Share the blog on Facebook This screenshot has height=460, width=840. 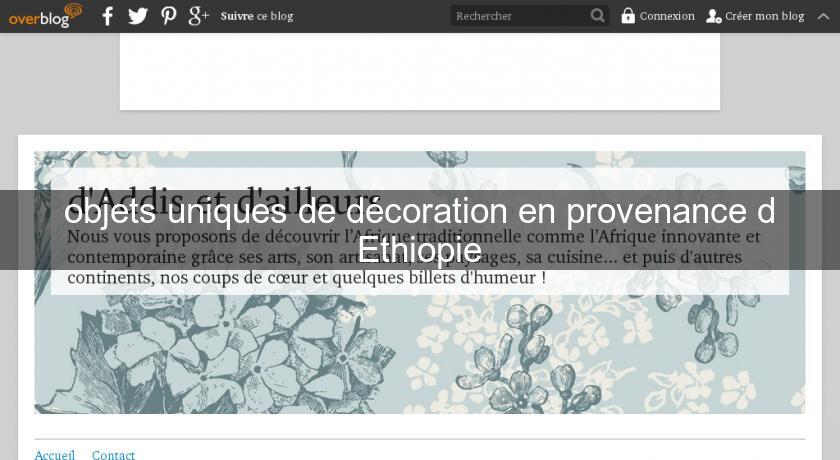(108, 16)
